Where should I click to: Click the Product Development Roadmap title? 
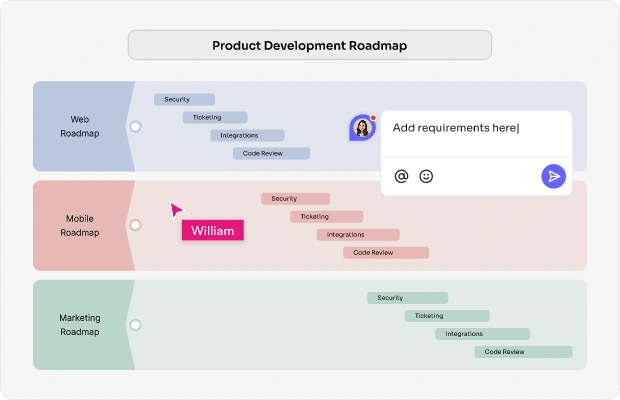click(x=310, y=45)
